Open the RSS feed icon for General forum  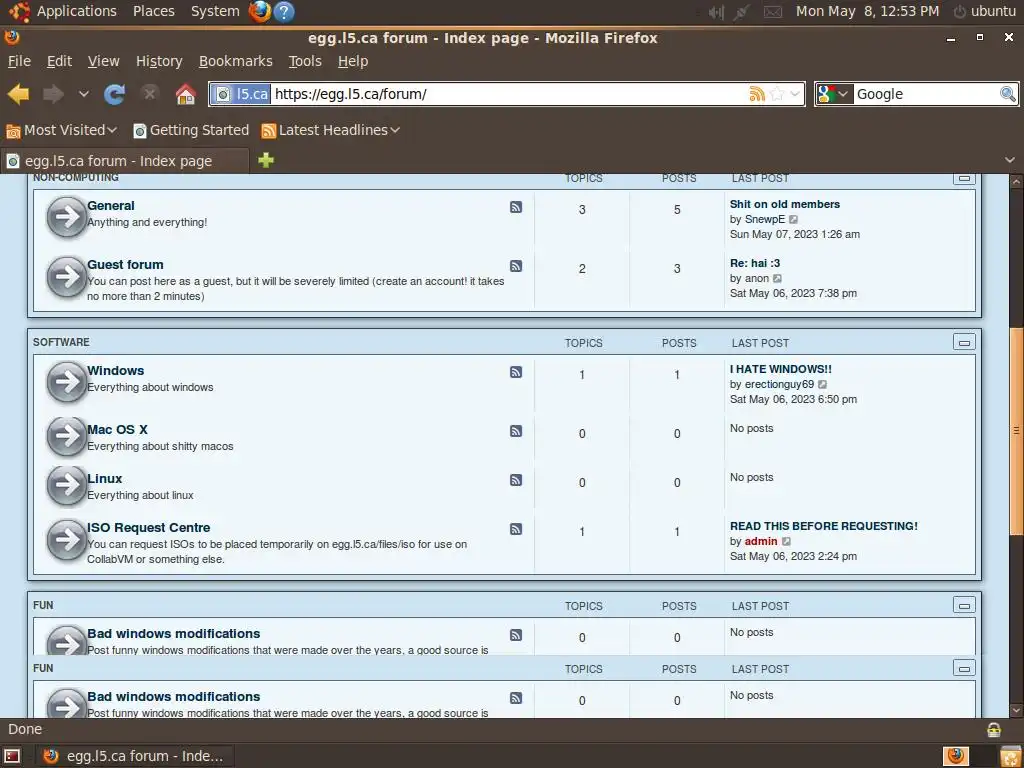coord(516,207)
